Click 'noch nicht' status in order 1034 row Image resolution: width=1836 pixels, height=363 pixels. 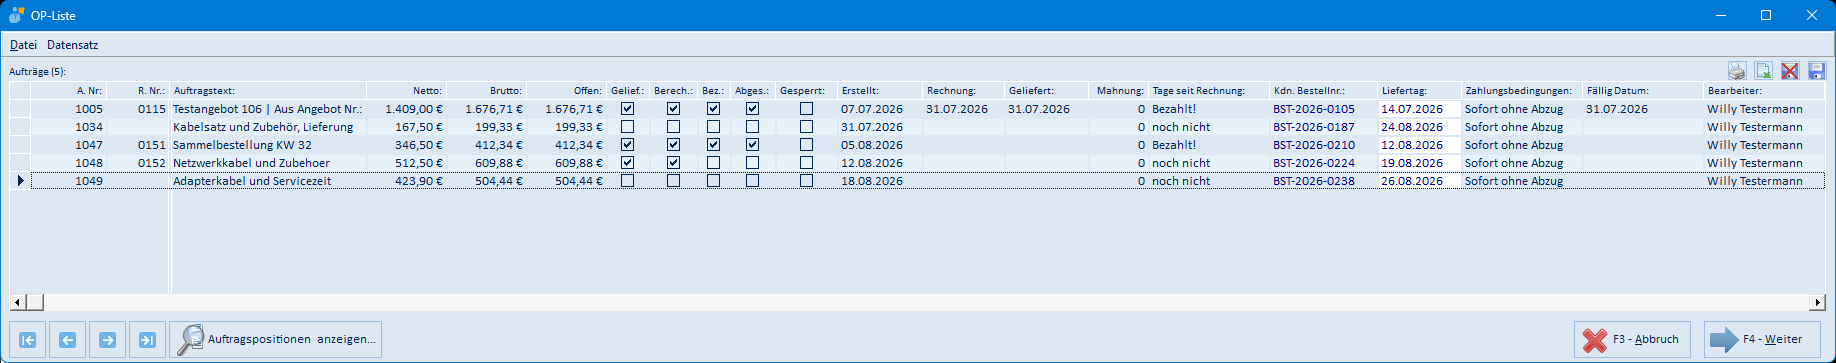coord(1181,127)
